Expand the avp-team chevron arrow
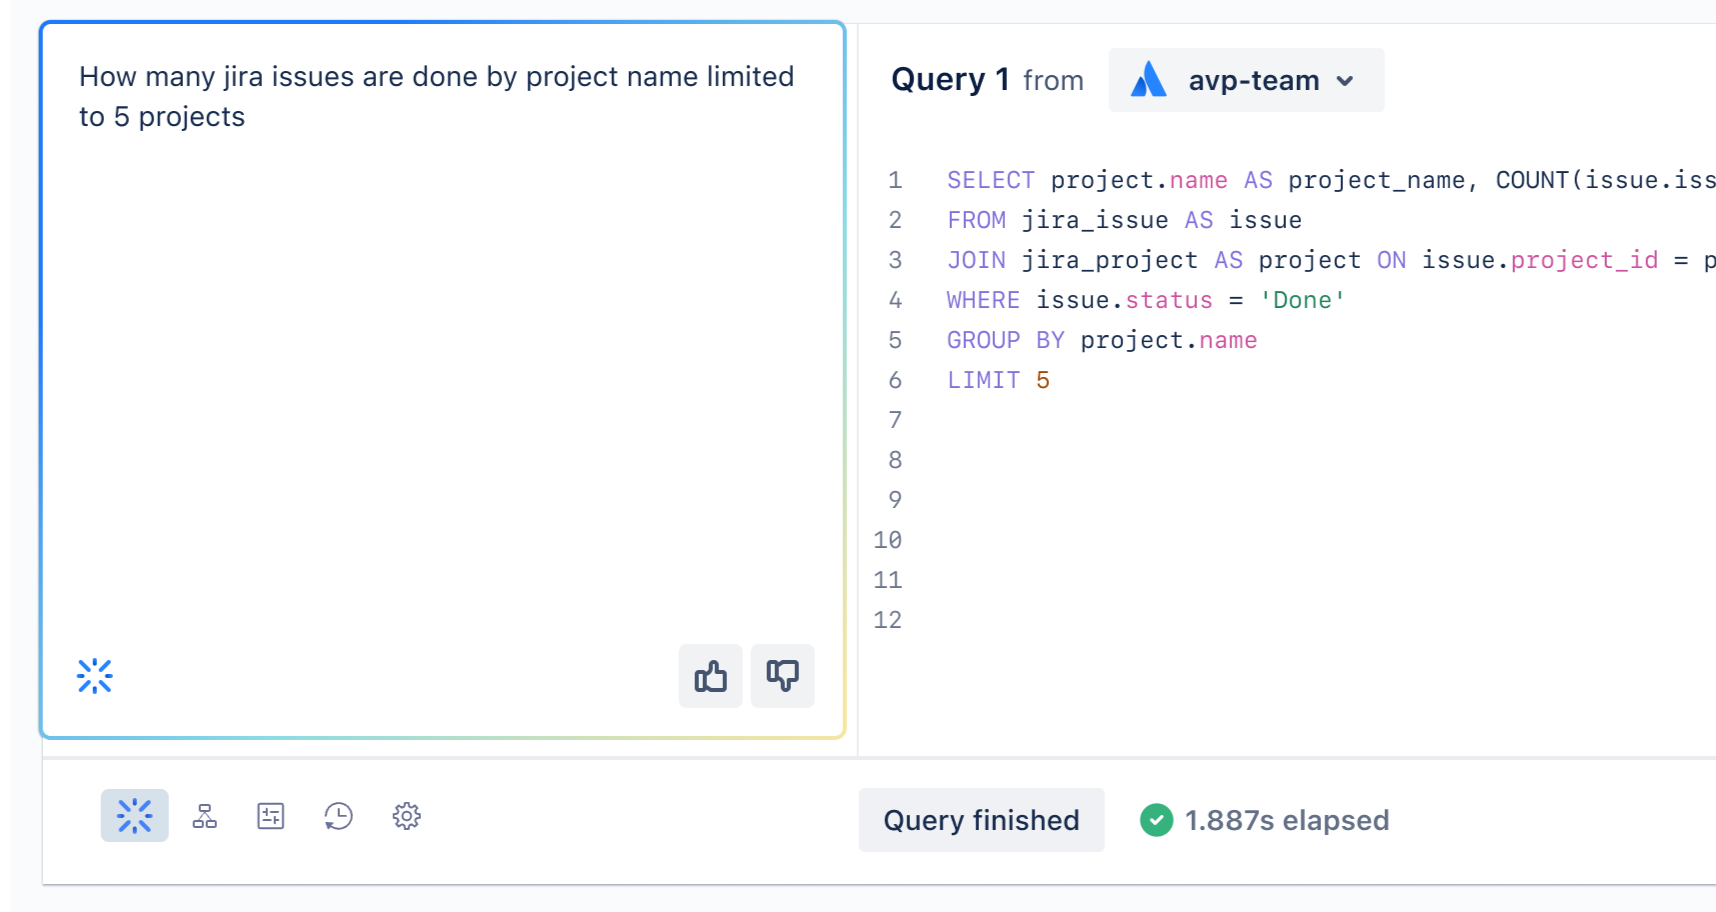The width and height of the screenshot is (1716, 912). [x=1346, y=80]
